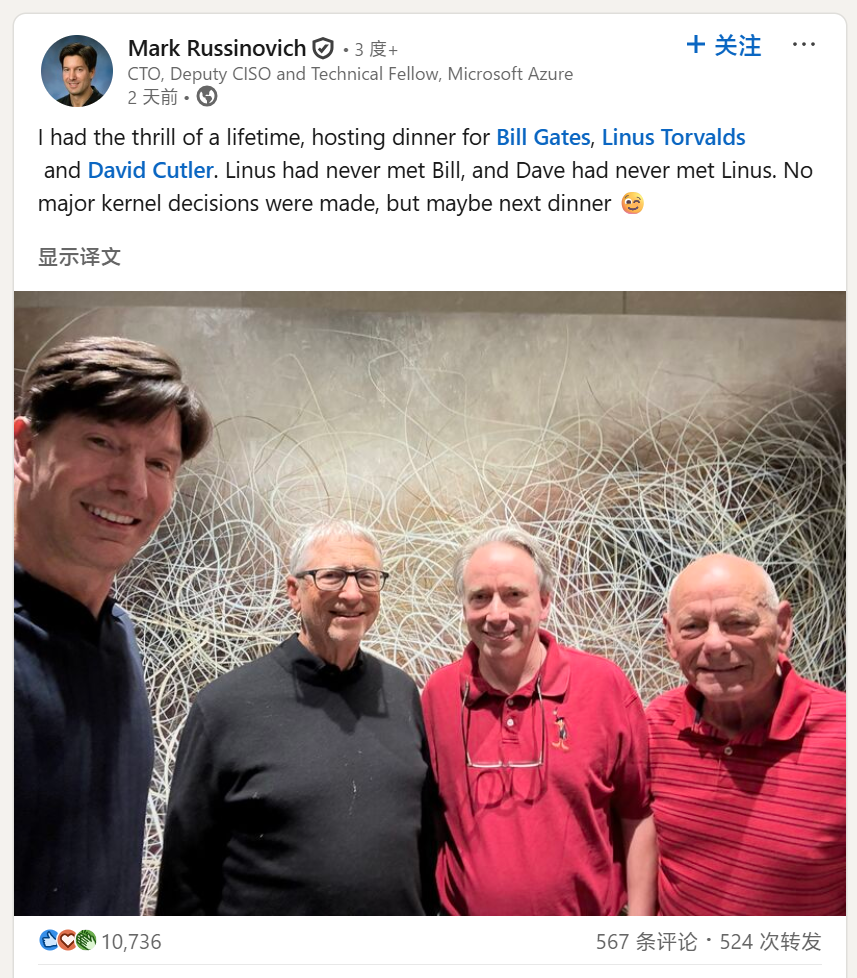Show translation via 显示译文
This screenshot has width=857, height=978.
coord(79,256)
